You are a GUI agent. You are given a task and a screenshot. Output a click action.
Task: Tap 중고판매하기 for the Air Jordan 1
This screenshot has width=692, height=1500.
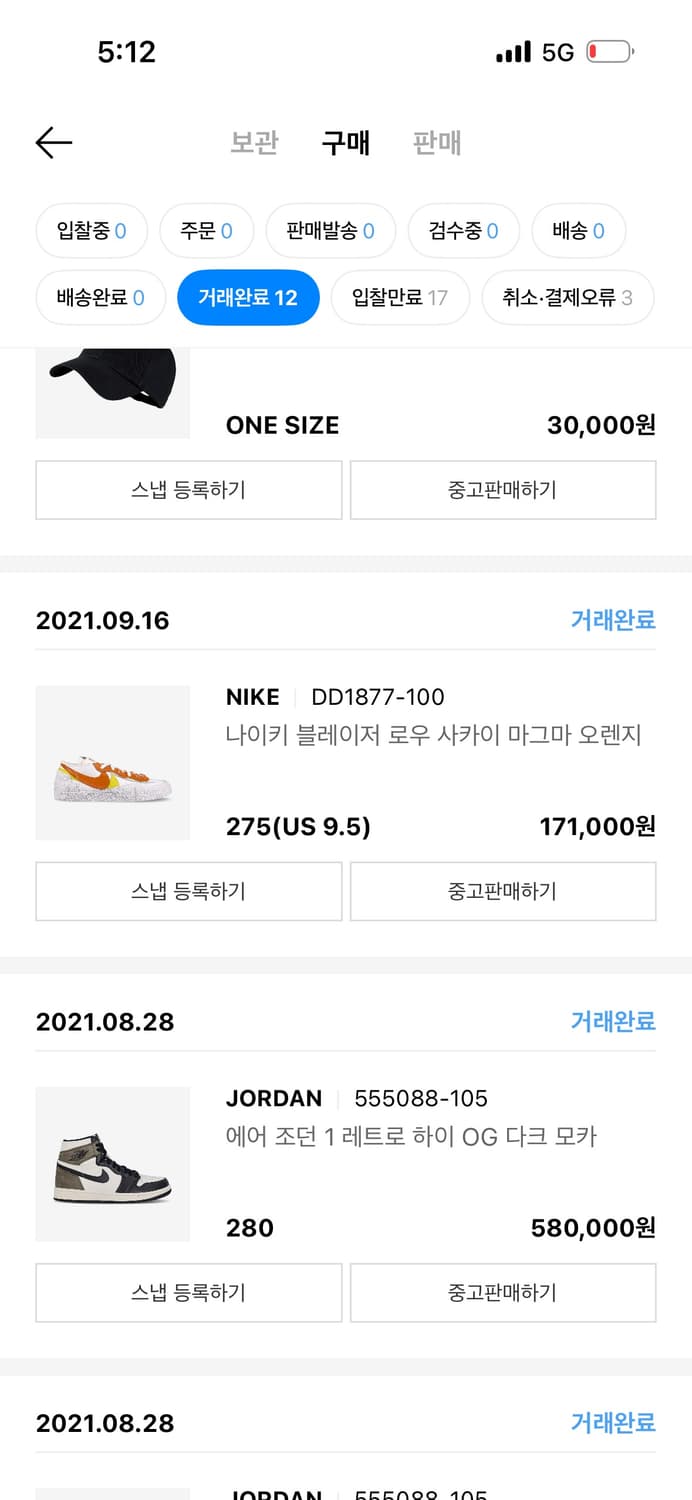[x=503, y=1292]
